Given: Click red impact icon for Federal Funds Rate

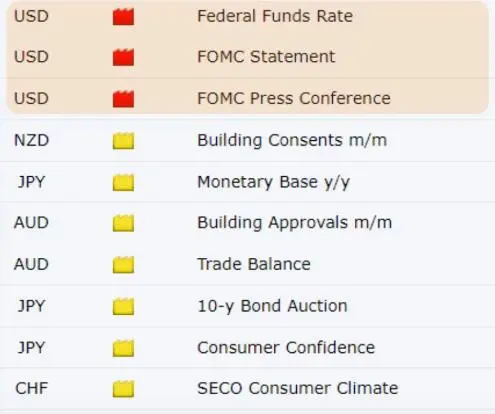Looking at the screenshot, I should [123, 17].
